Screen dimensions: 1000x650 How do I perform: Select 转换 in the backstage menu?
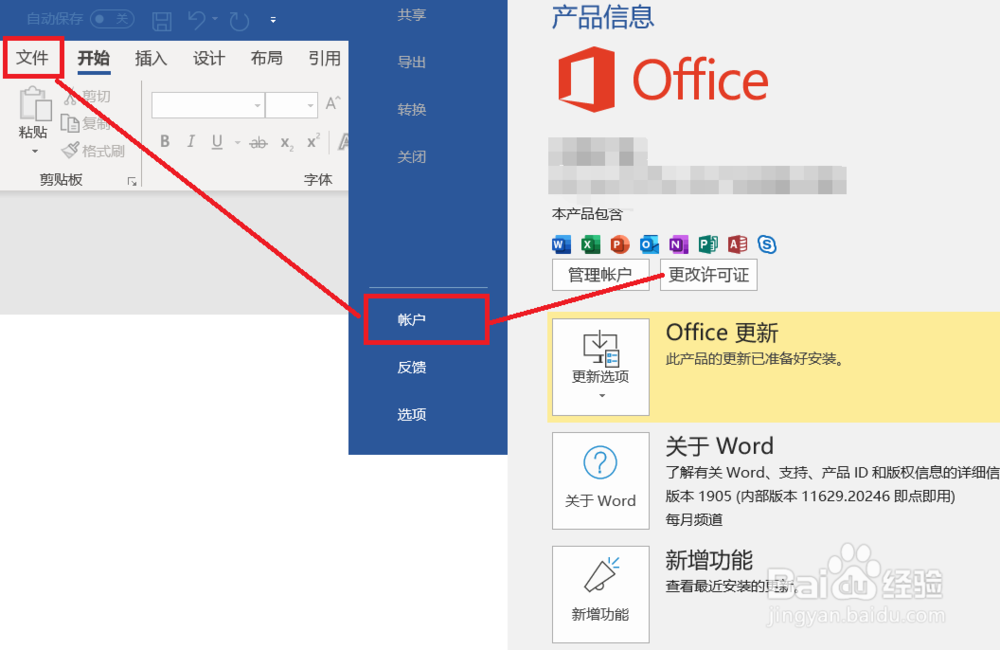(x=411, y=110)
